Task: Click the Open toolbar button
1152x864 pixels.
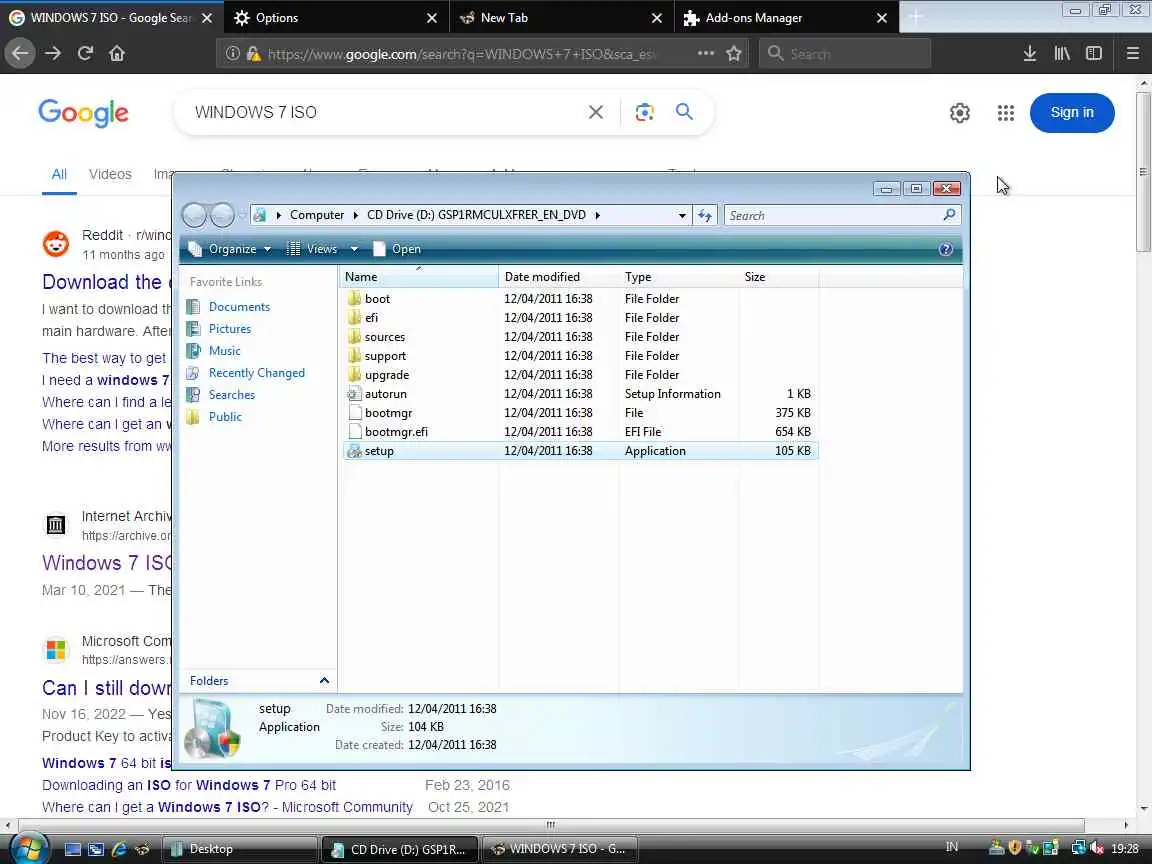Action: tap(397, 249)
